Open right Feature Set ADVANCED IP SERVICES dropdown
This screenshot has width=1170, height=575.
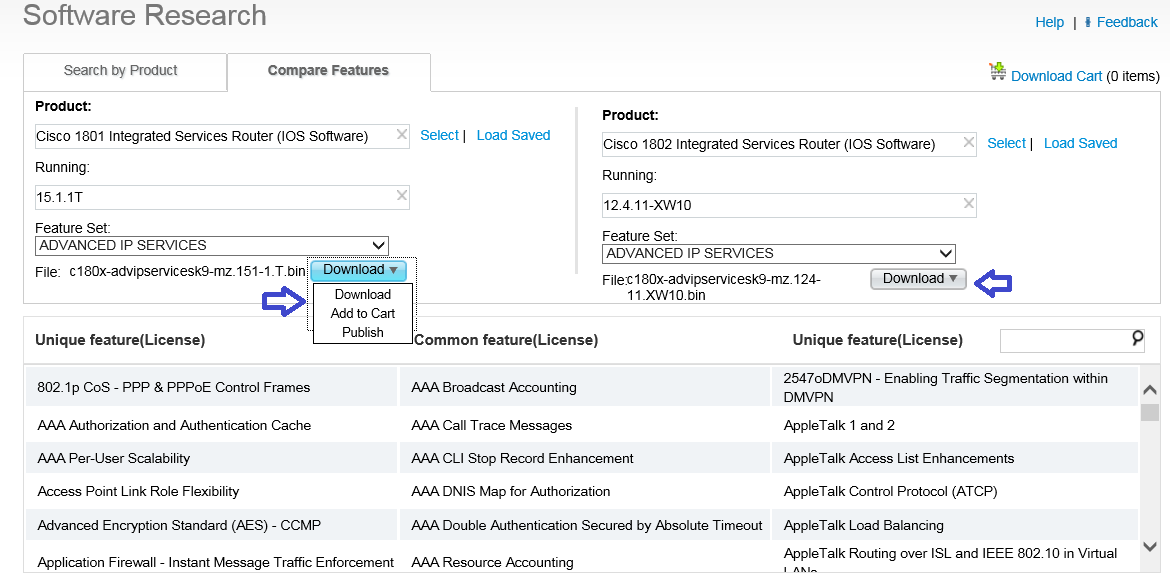[x=779, y=254]
